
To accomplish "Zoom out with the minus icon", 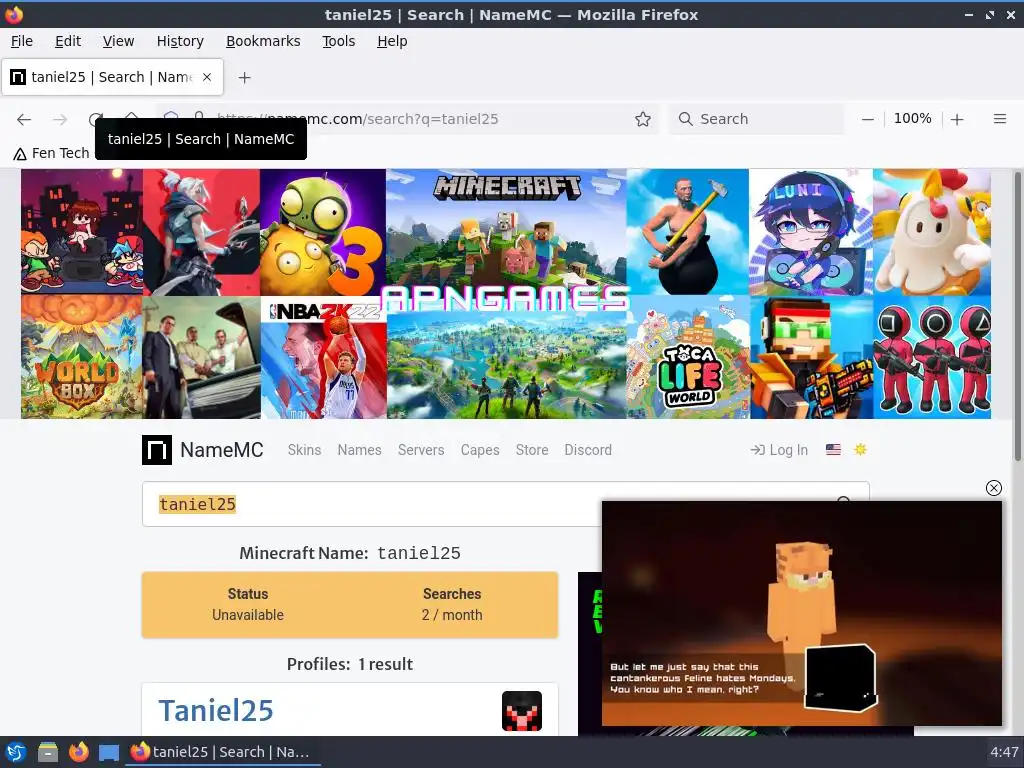I will (x=867, y=120).
